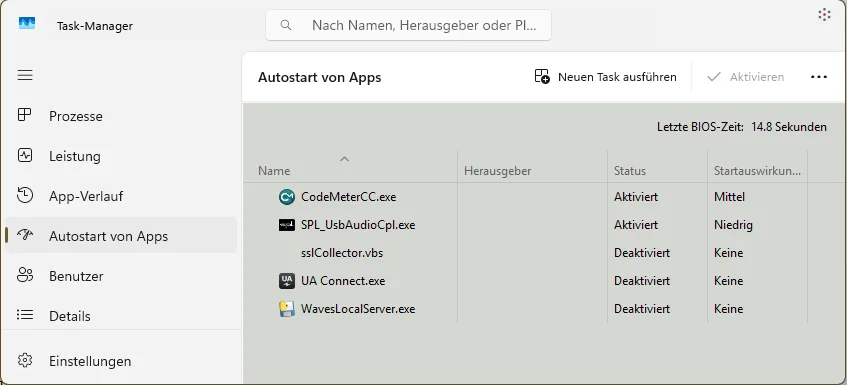847x385 pixels.
Task: Open the three-dot more options menu
Action: pyautogui.click(x=819, y=77)
